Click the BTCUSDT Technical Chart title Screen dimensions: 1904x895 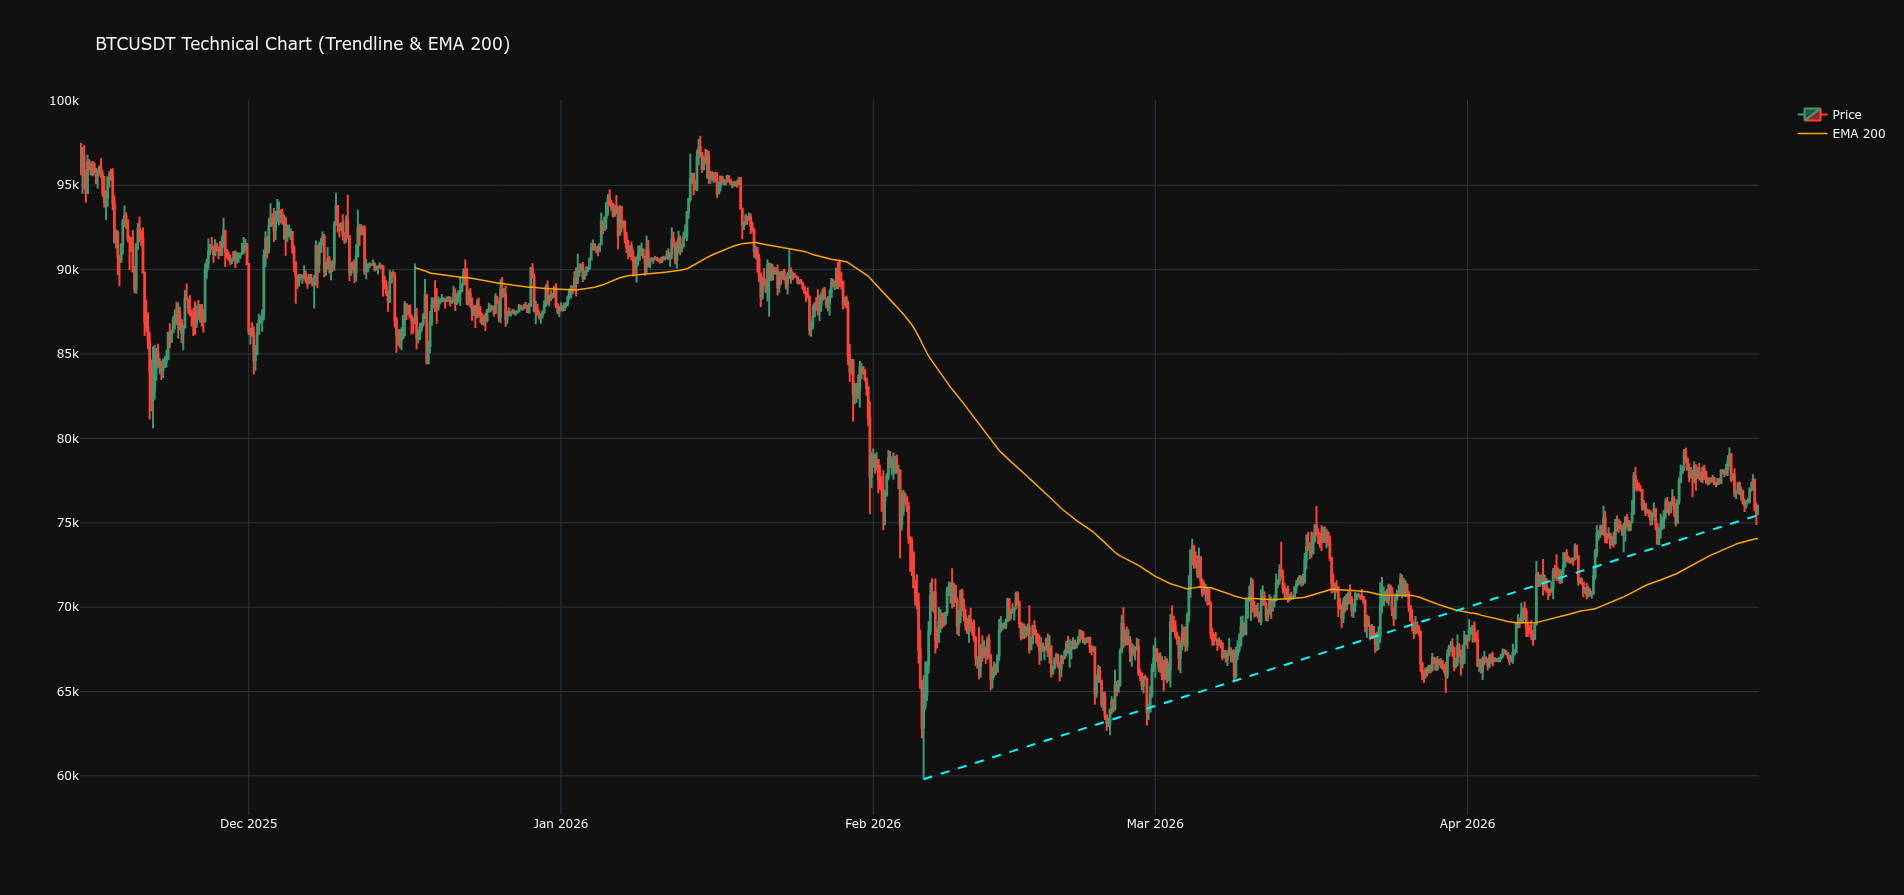pos(302,44)
